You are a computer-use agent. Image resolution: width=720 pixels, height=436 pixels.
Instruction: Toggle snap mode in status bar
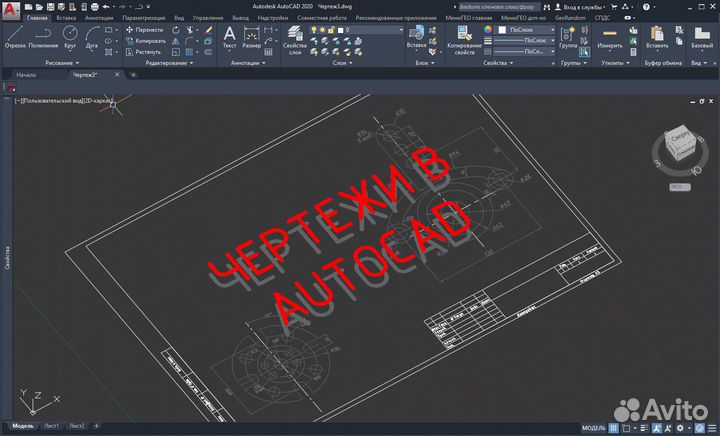pos(626,428)
